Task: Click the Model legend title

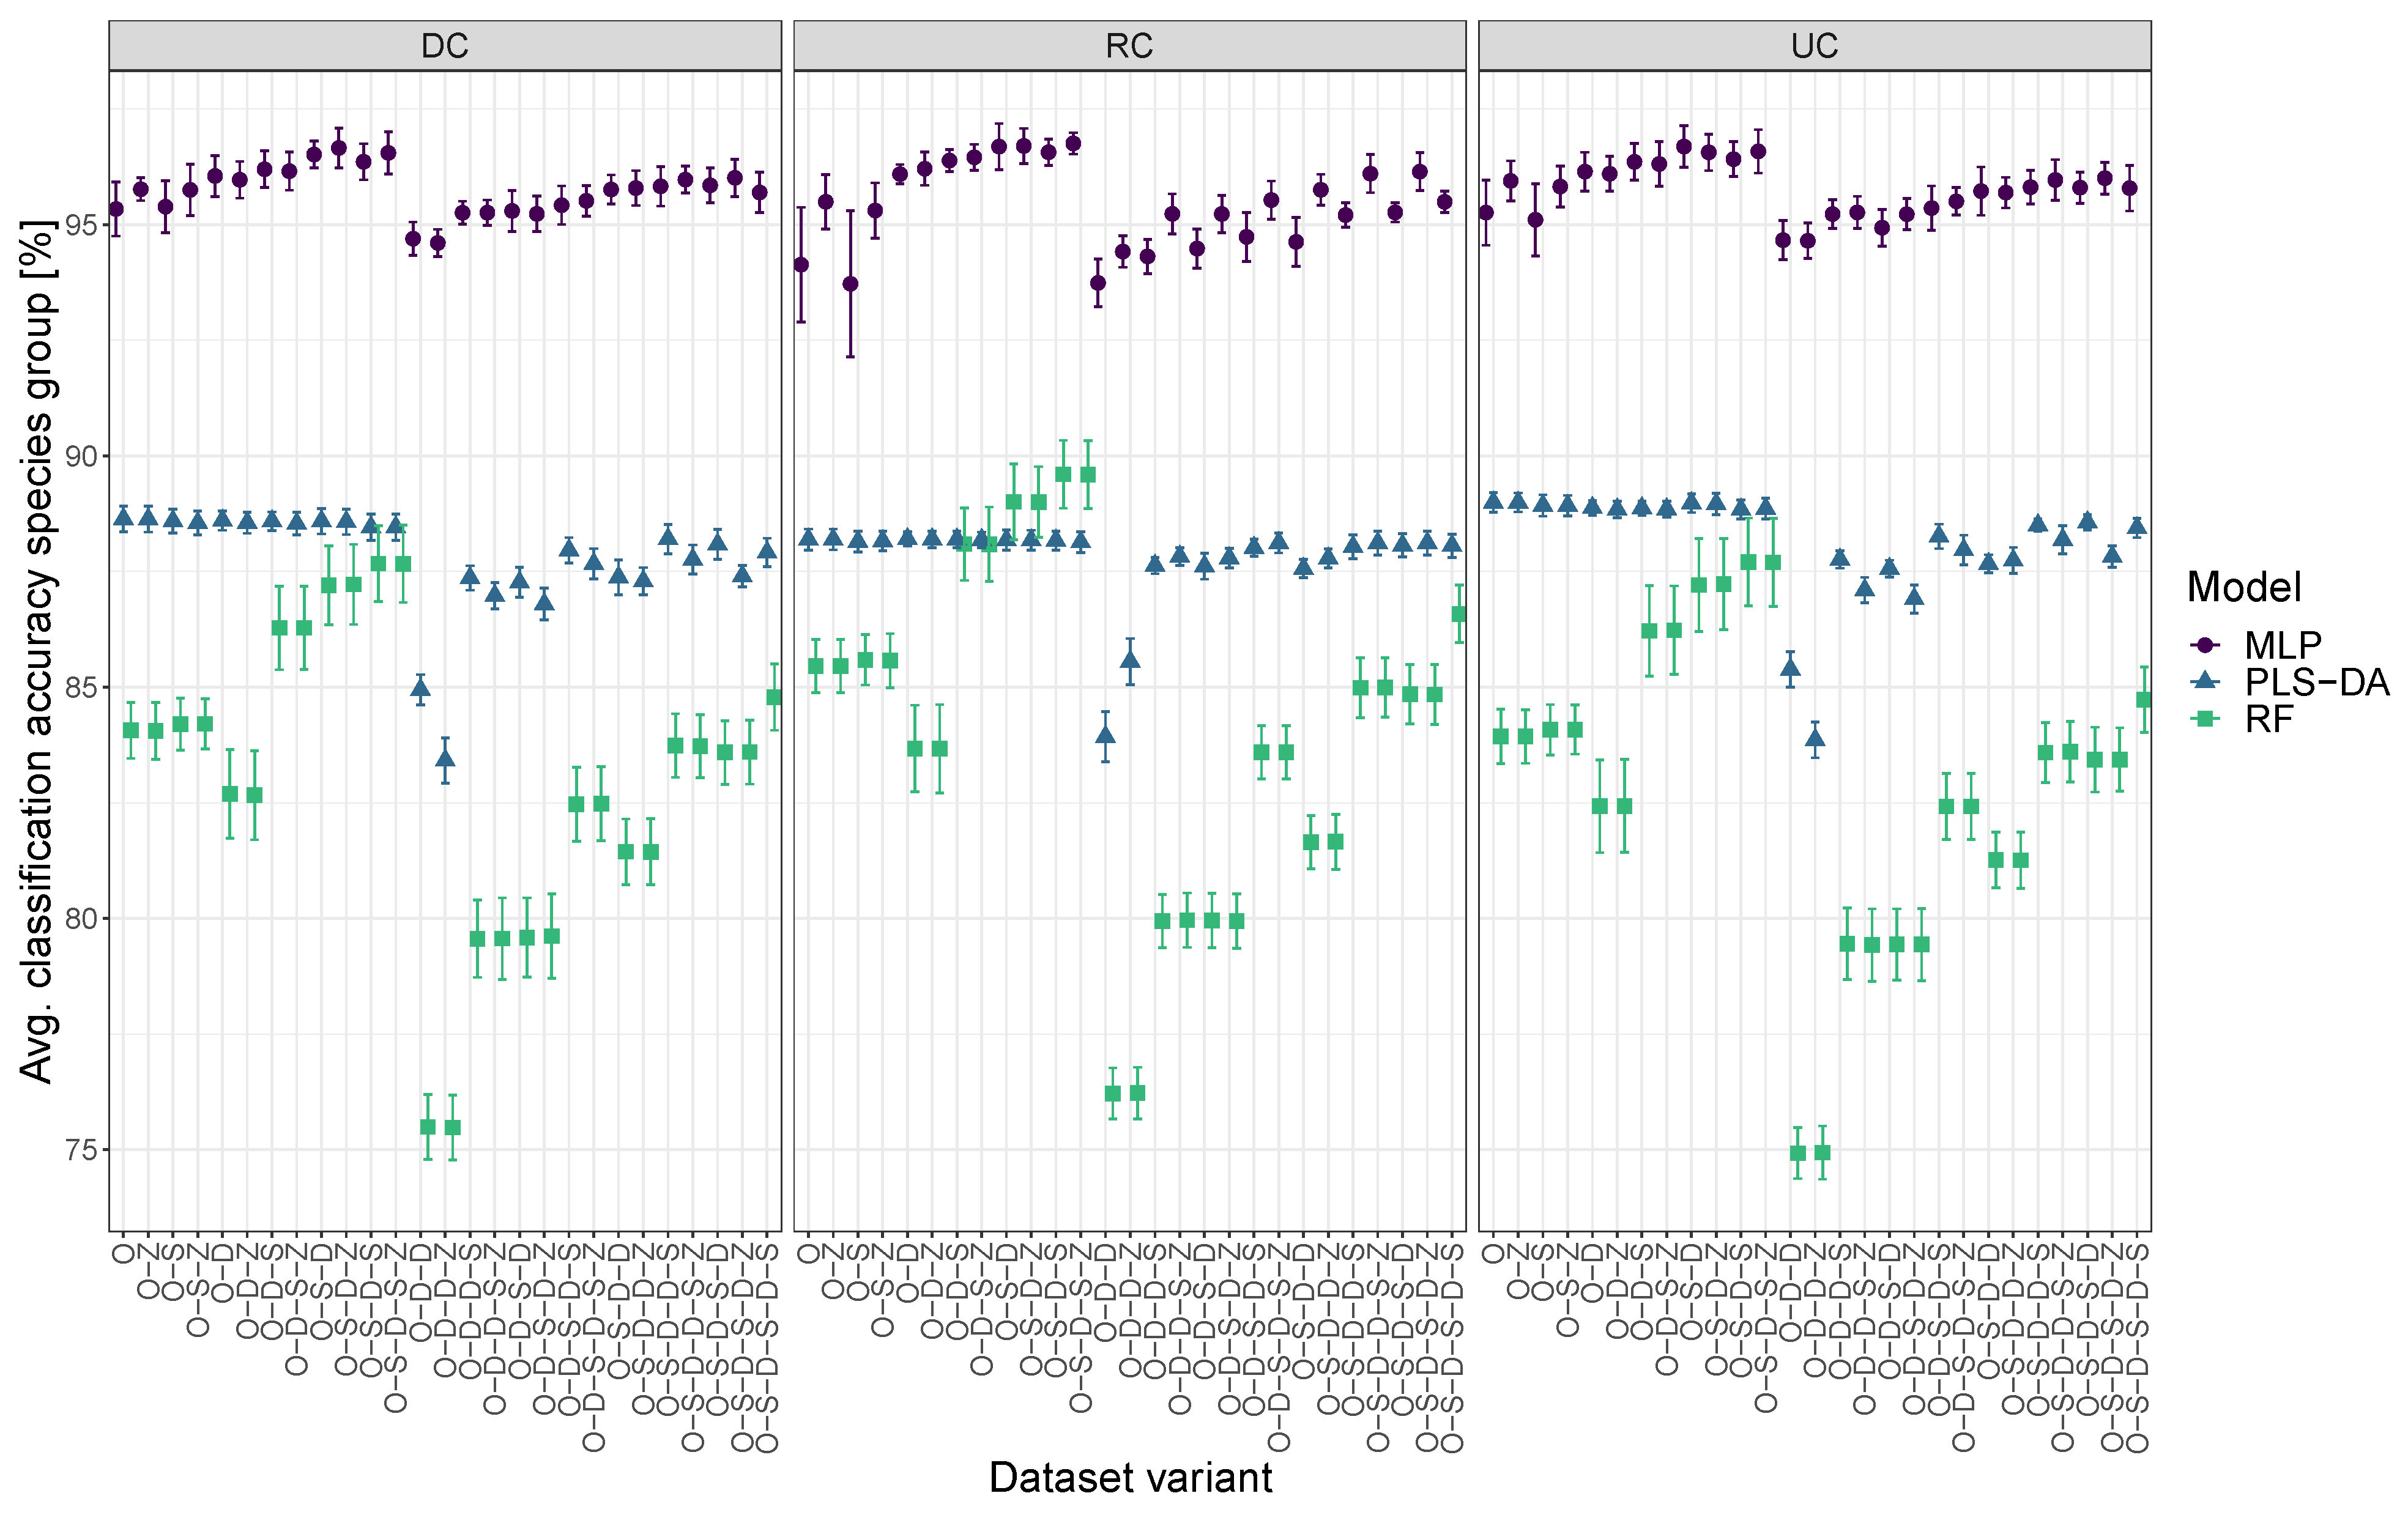Action: [x=2244, y=587]
